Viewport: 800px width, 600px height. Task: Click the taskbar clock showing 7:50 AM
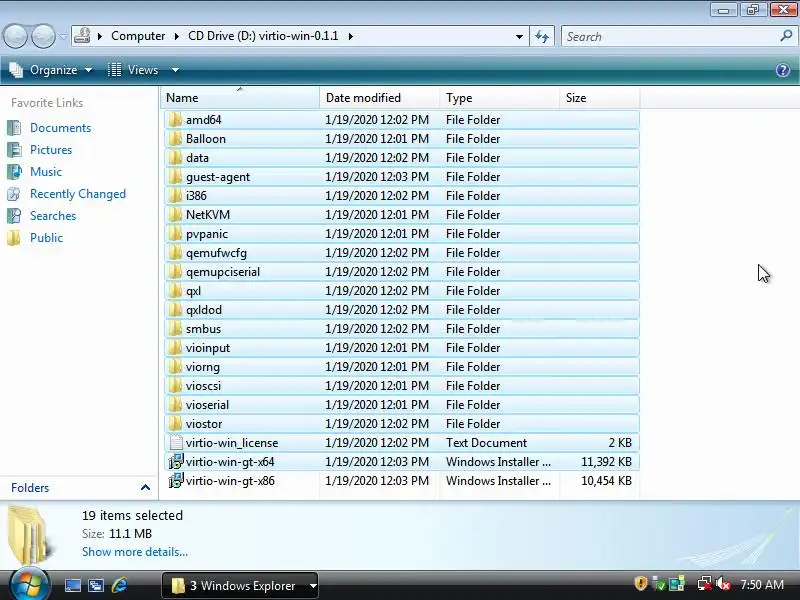coord(762,584)
